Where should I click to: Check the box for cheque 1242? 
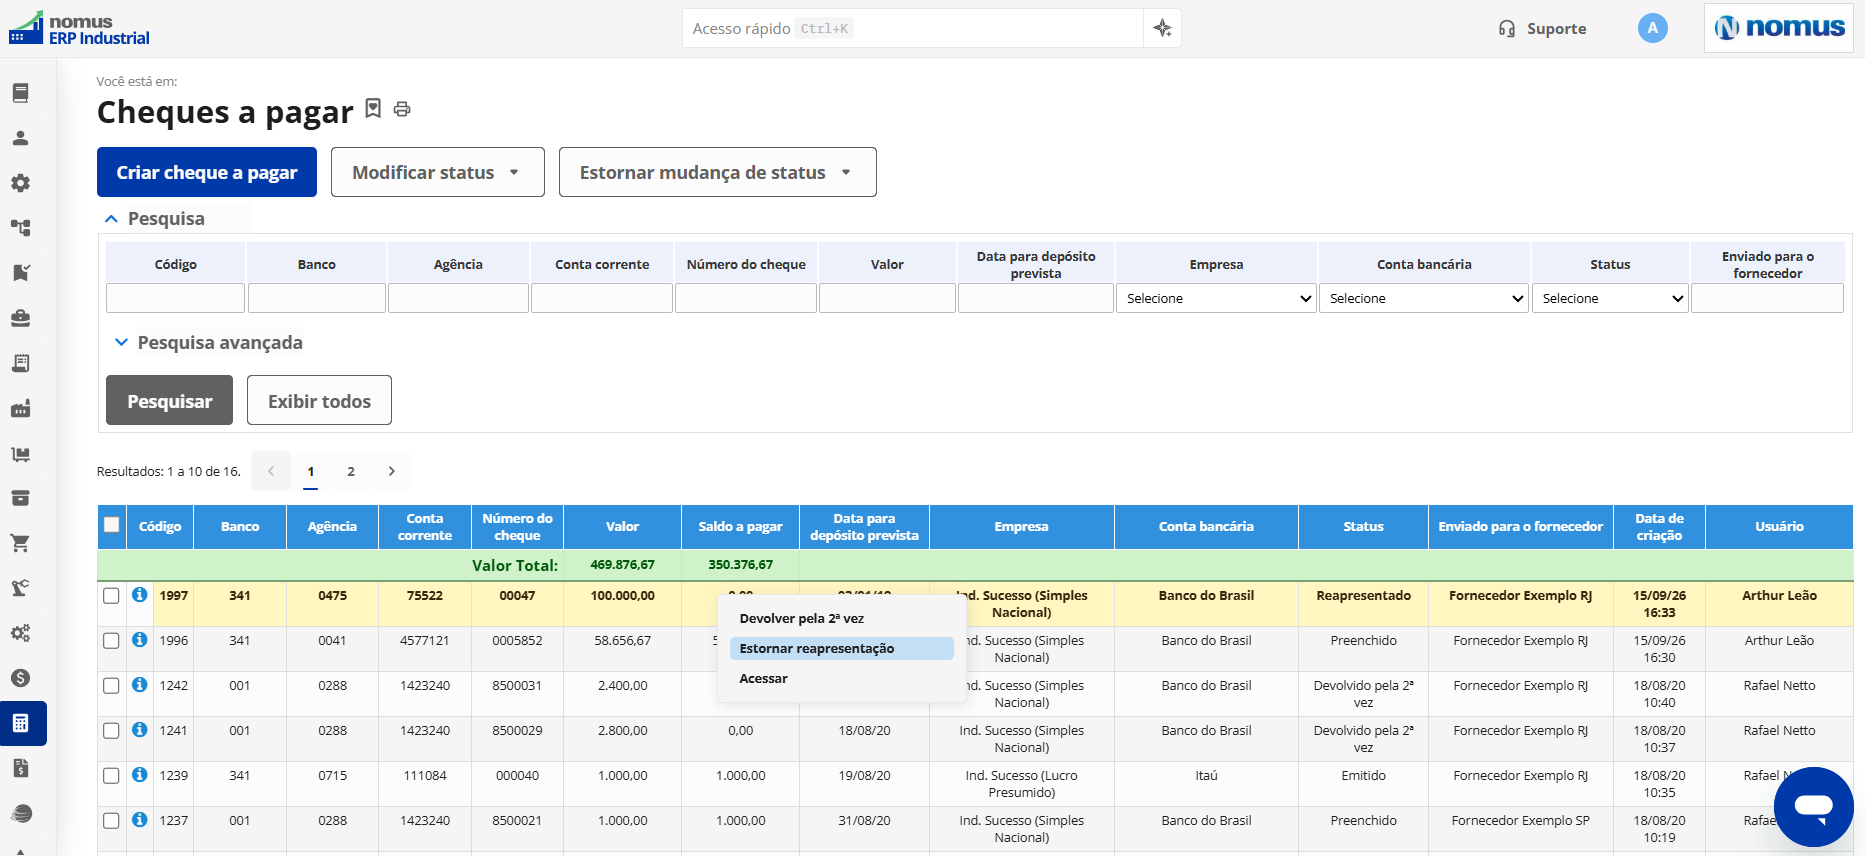(x=111, y=686)
